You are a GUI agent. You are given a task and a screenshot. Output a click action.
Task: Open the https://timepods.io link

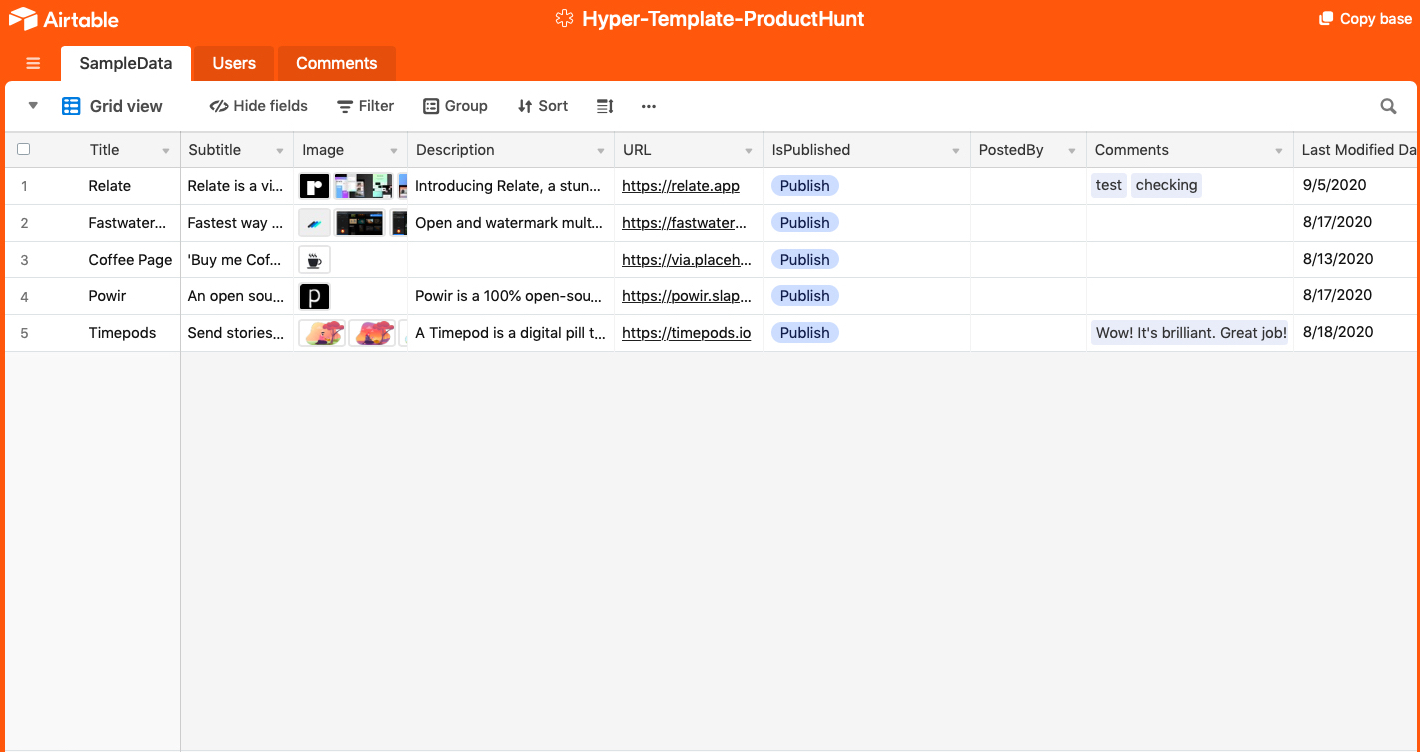(x=687, y=333)
